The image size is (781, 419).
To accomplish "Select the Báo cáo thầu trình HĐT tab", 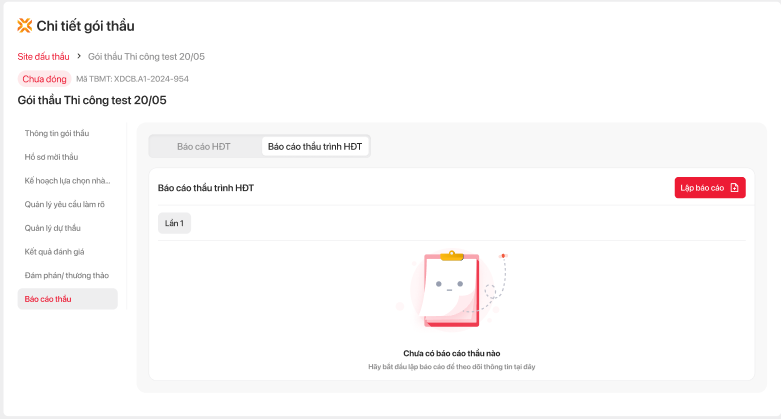I will tap(314, 146).
